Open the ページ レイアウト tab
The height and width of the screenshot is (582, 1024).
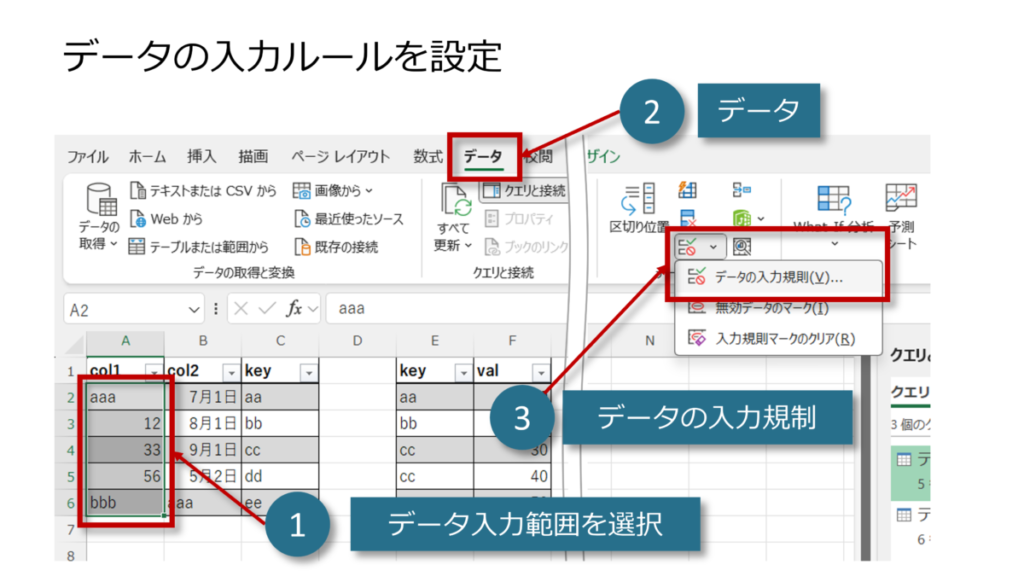click(340, 156)
